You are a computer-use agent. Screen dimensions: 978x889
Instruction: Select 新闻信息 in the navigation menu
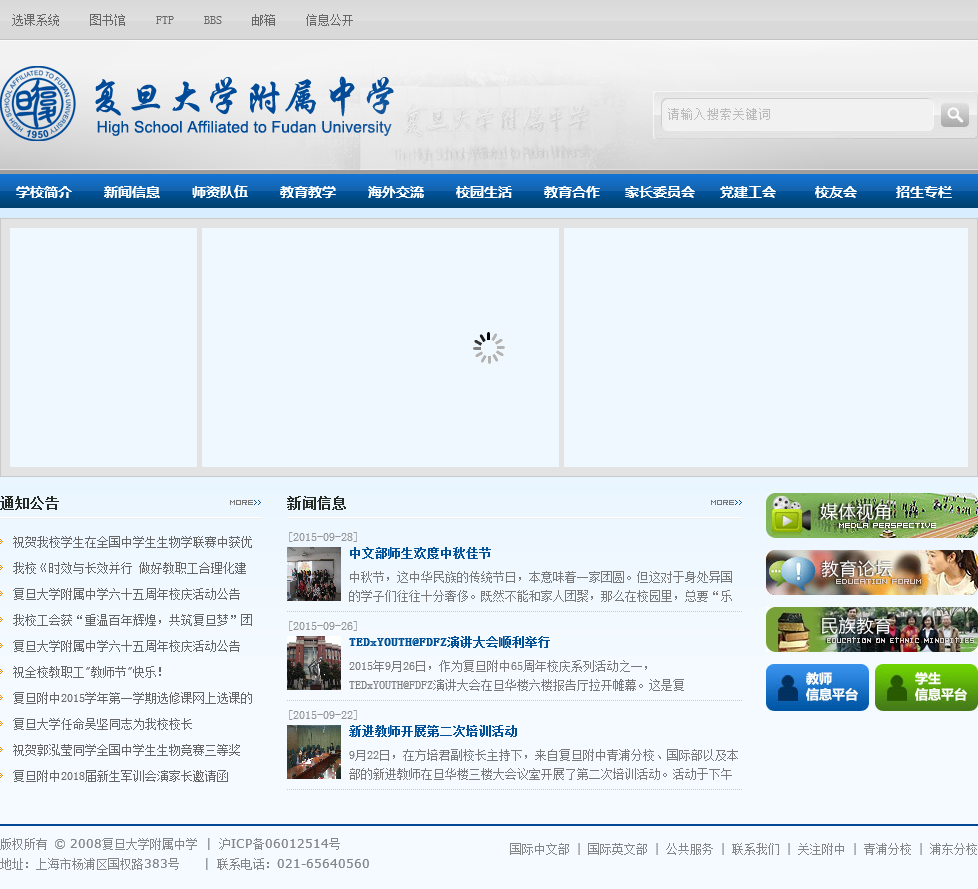click(132, 192)
